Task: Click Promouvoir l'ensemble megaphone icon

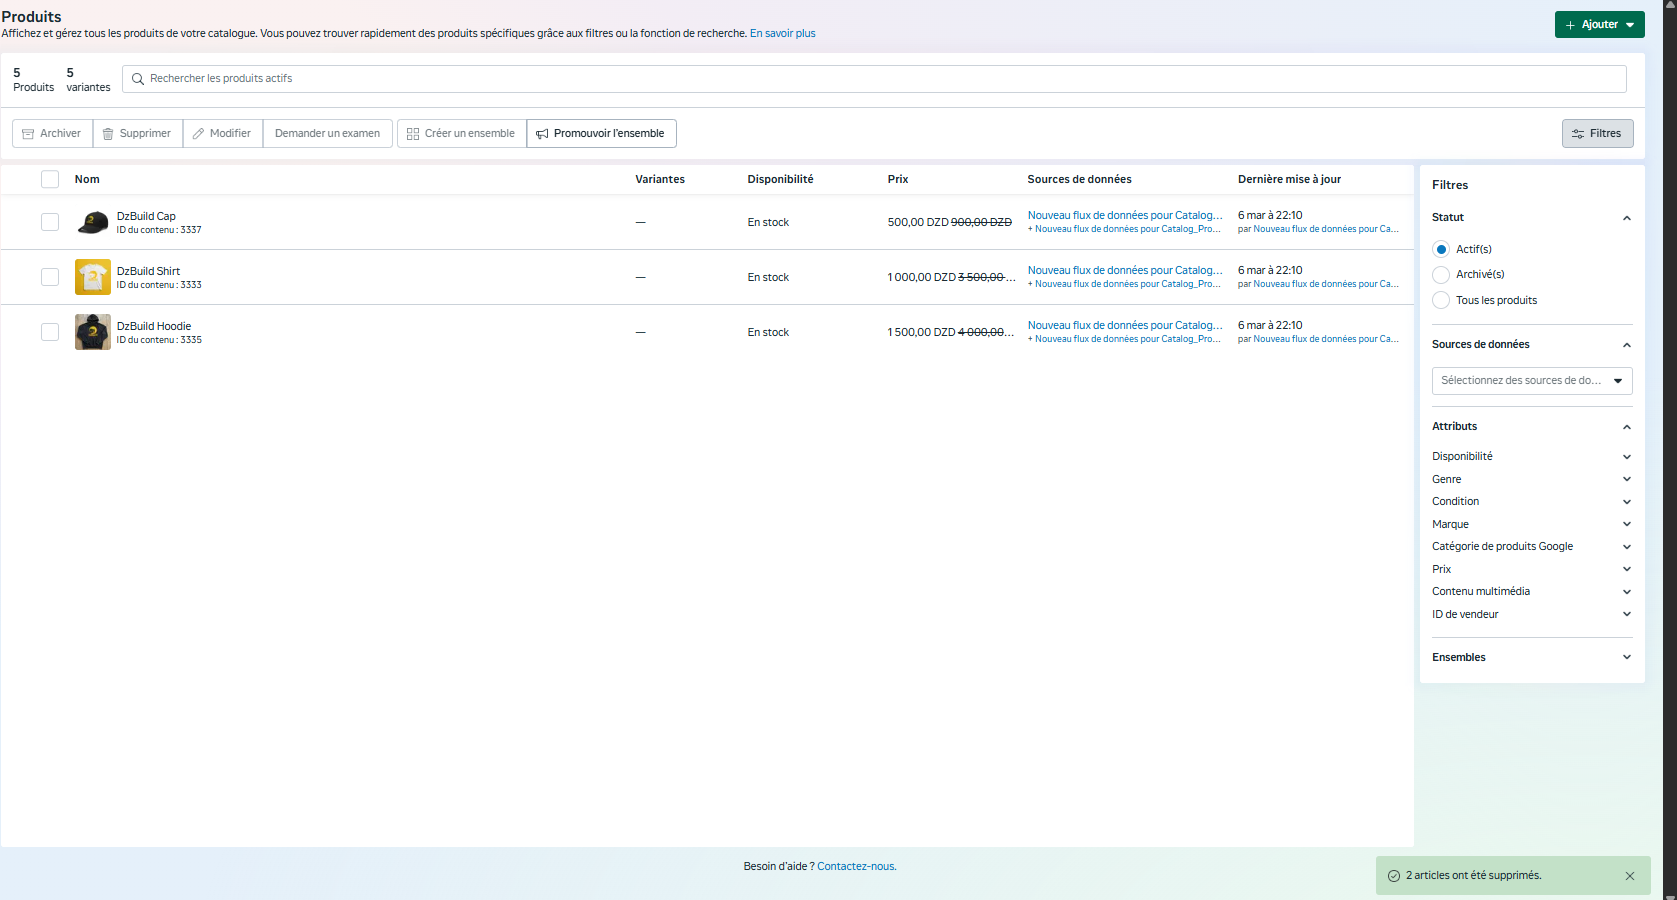Action: pos(542,134)
